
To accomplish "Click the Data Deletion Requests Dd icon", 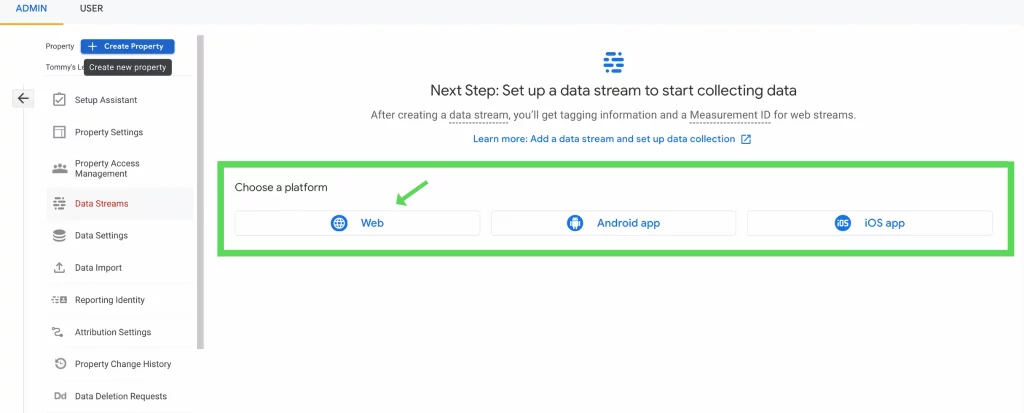I will [59, 396].
